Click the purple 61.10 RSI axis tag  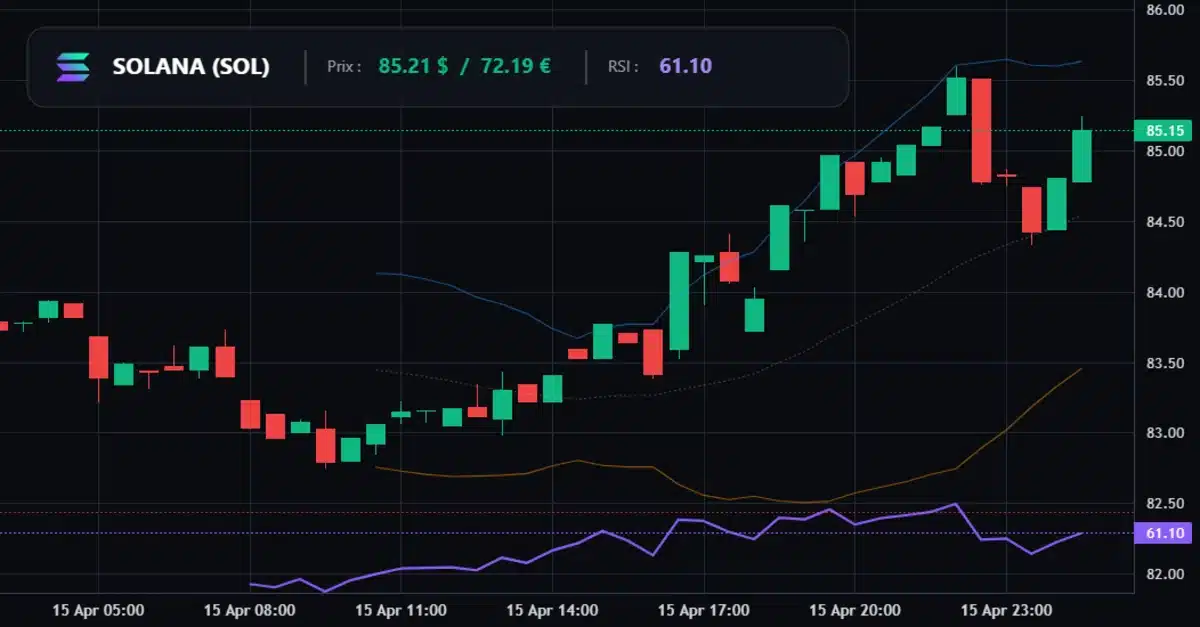coord(1165,533)
